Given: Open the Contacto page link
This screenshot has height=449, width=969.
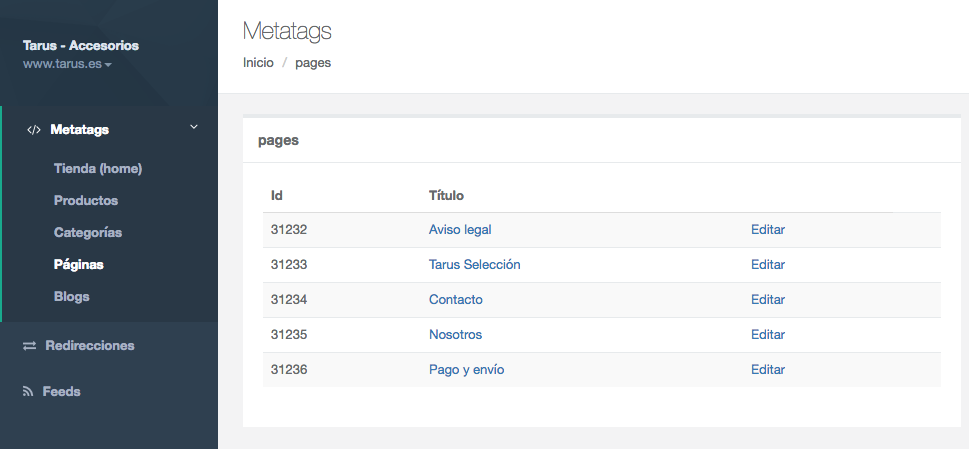Looking at the screenshot, I should click(455, 300).
